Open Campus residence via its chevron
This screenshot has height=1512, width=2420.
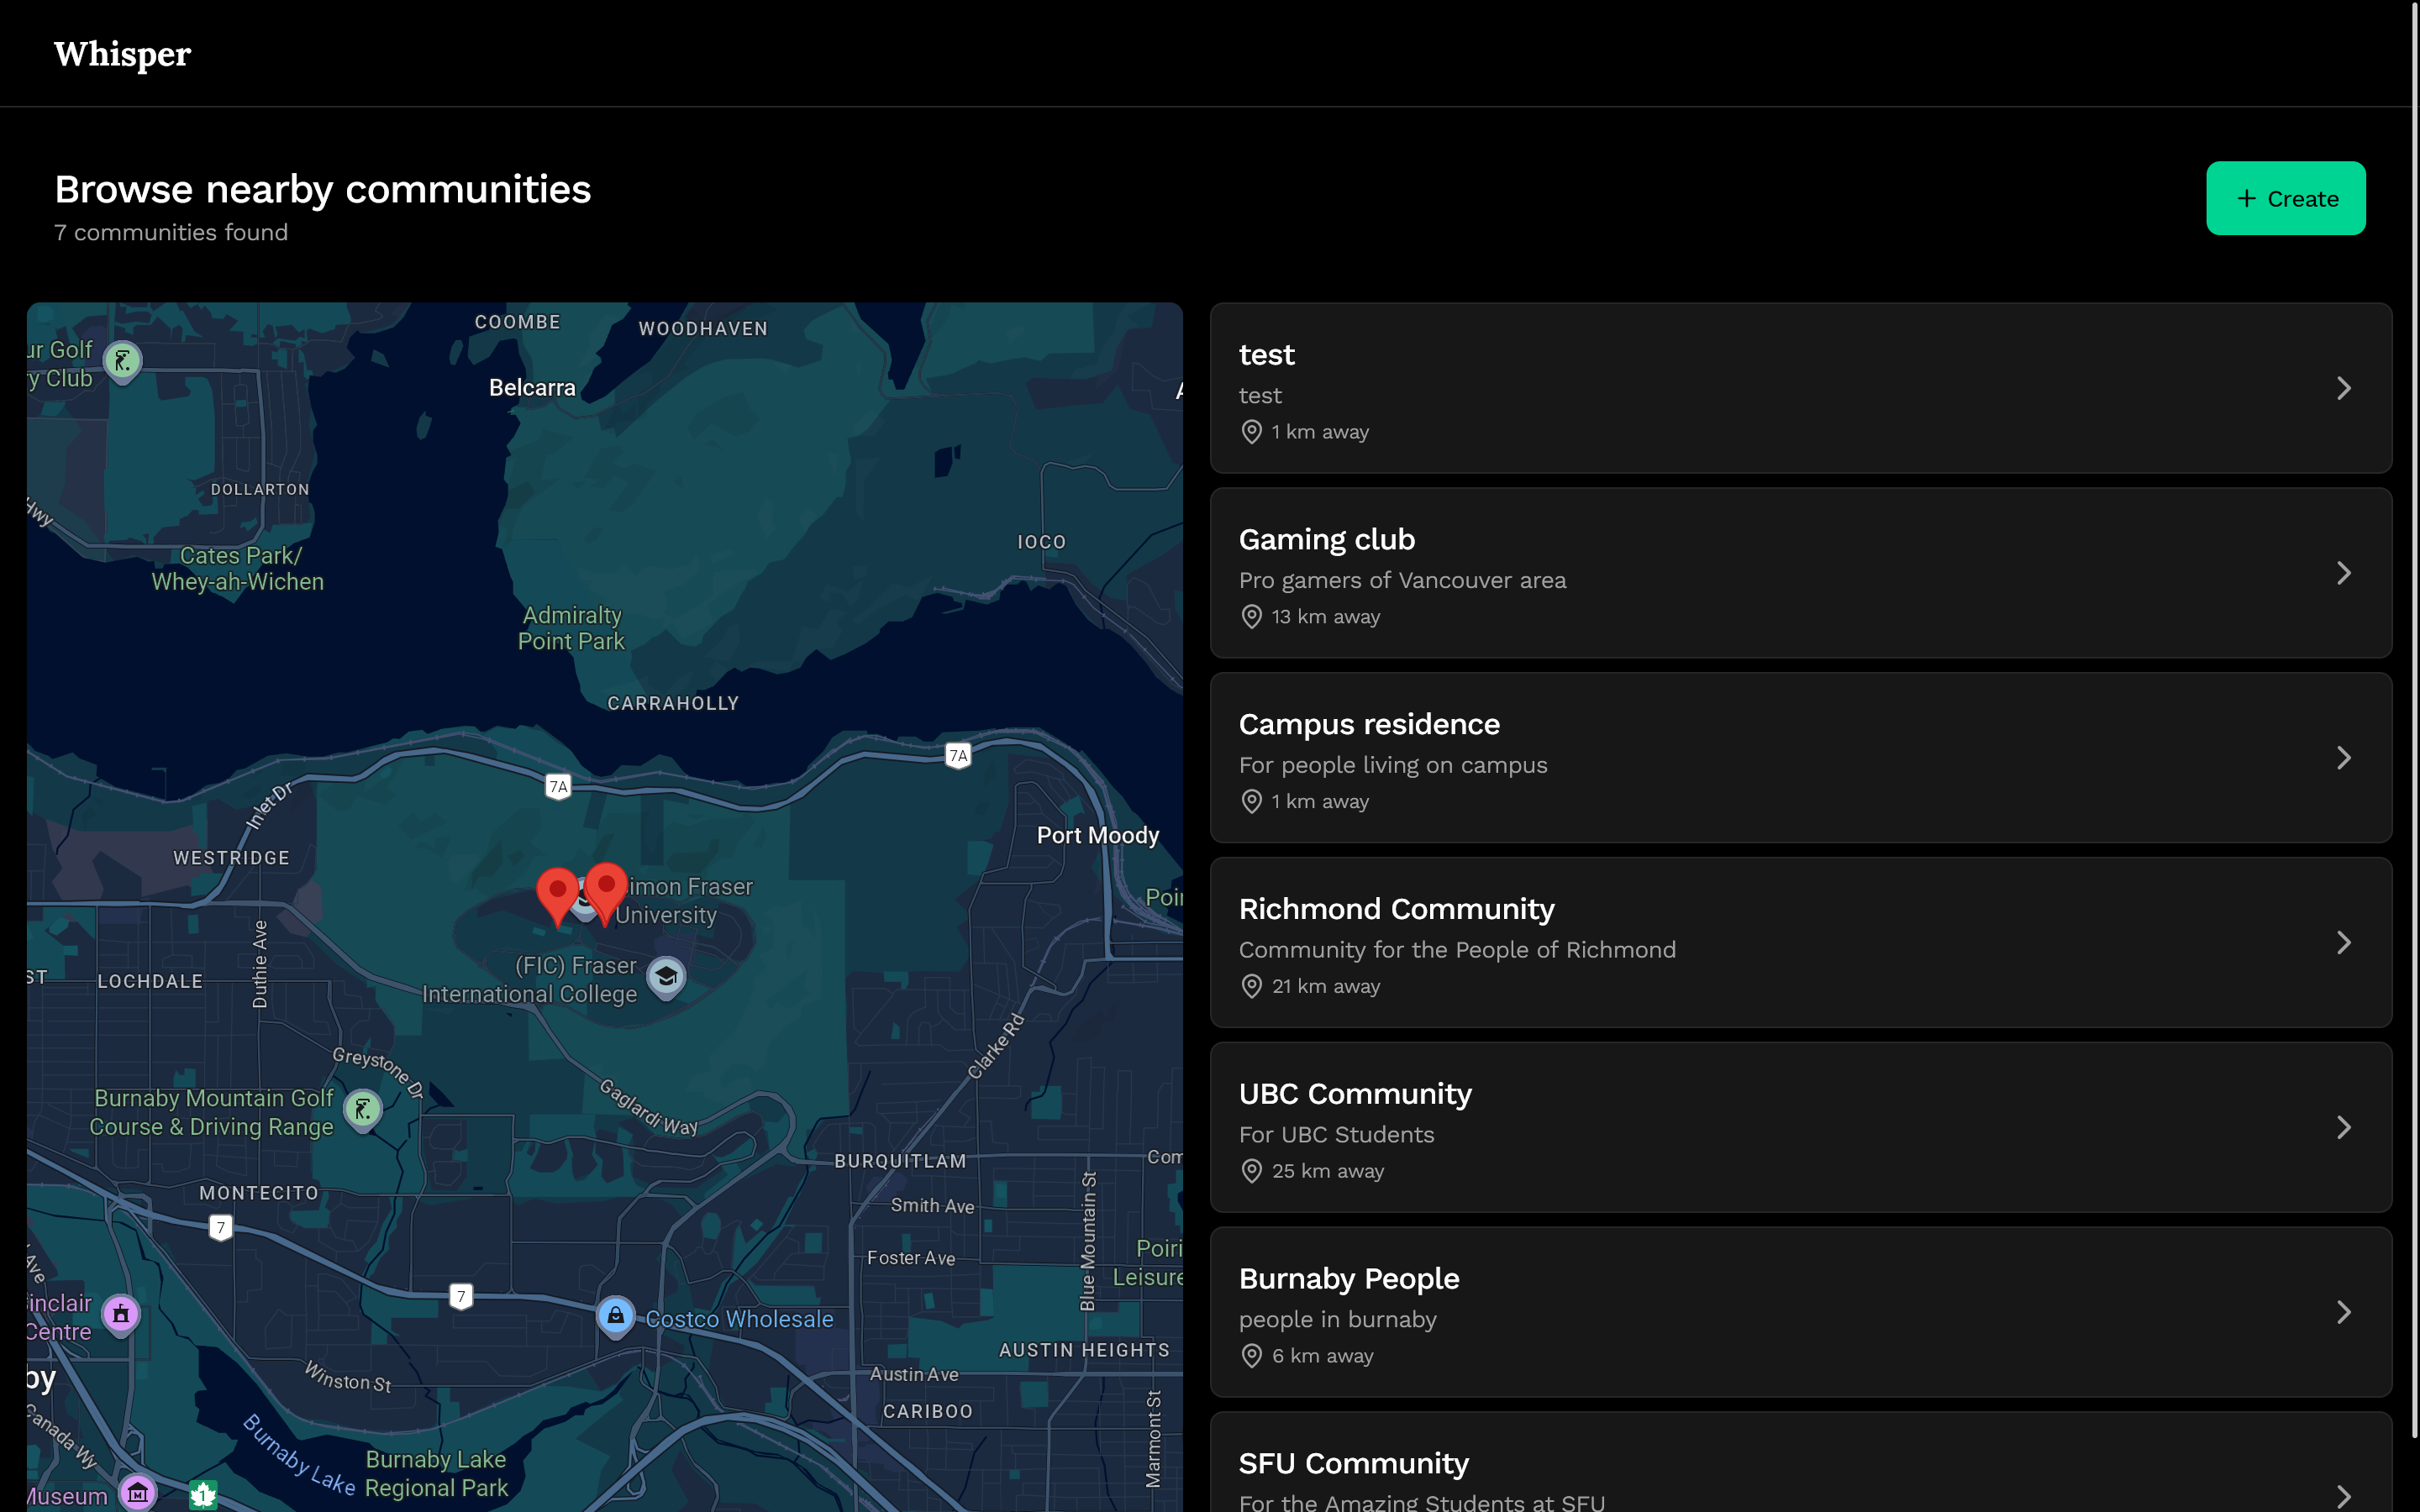pyautogui.click(x=2343, y=758)
